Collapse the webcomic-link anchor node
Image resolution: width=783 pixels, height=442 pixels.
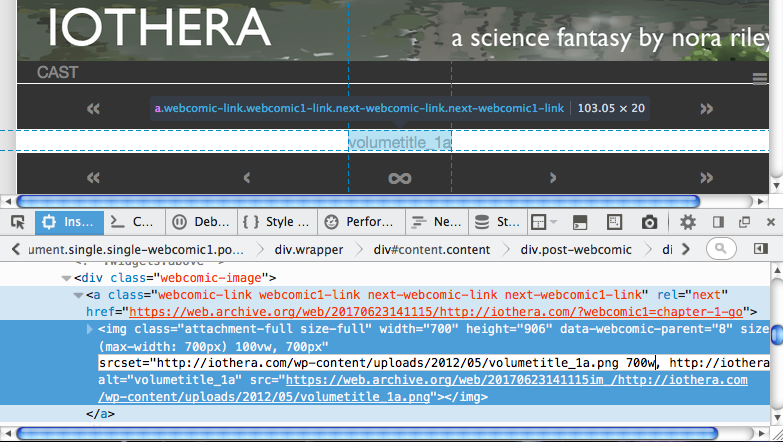(79, 295)
